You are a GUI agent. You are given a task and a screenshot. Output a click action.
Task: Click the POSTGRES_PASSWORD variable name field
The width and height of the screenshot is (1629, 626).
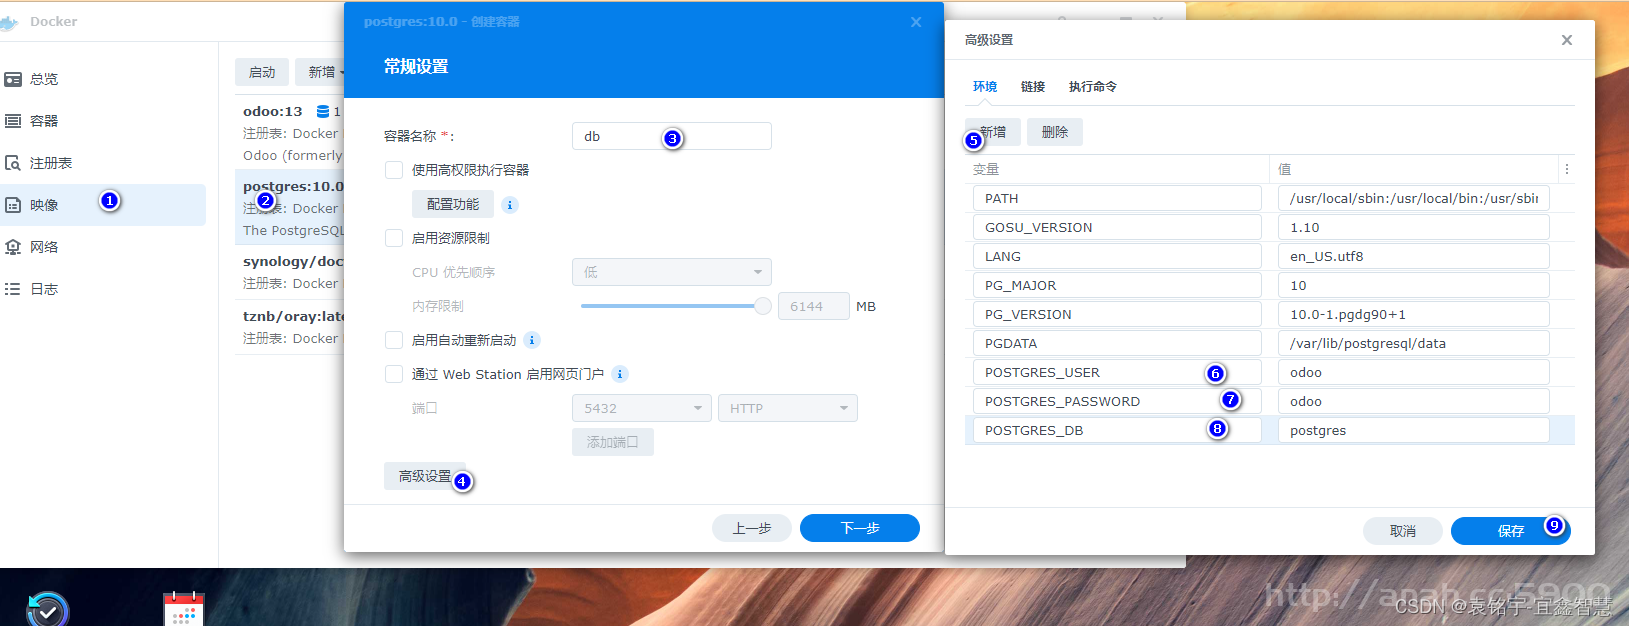tap(1117, 401)
